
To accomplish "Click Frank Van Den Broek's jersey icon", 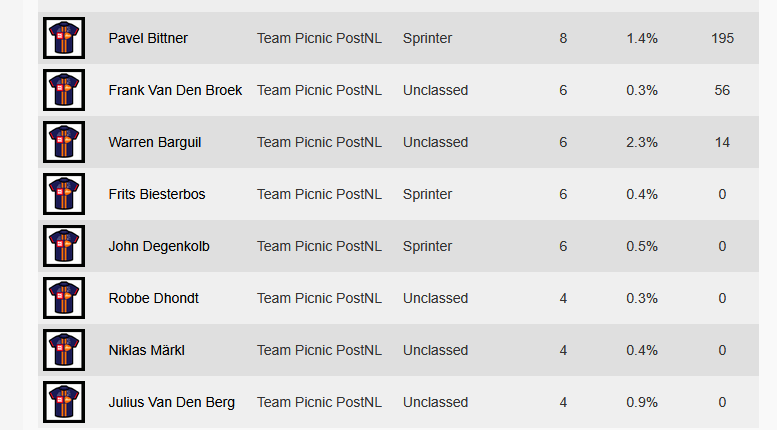I will coord(64,90).
